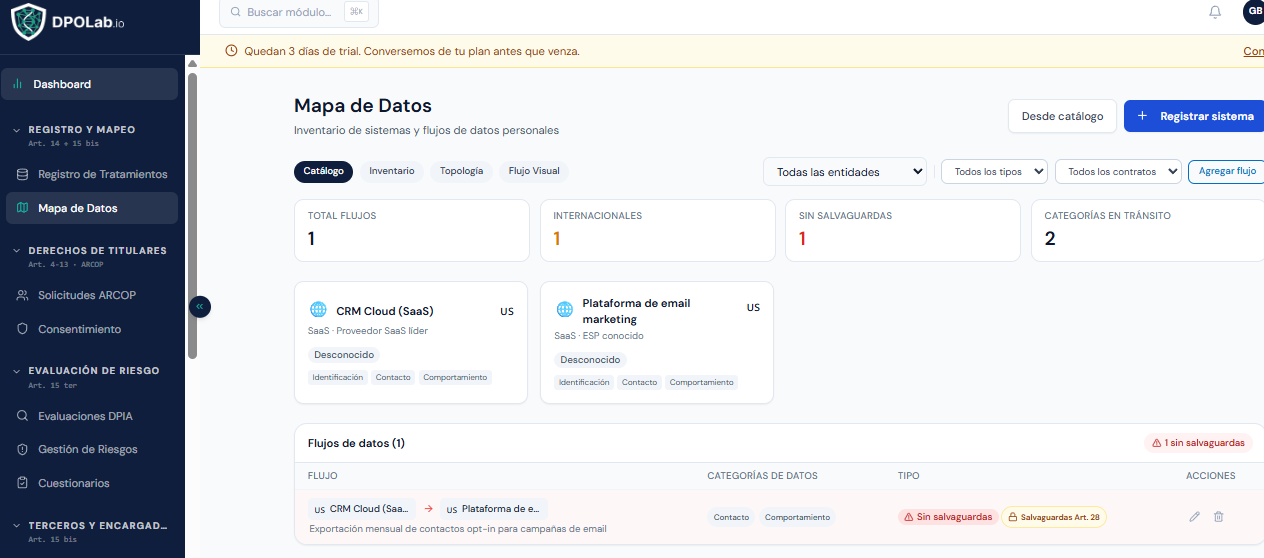The height and width of the screenshot is (558, 1264).
Task: Click the red flow arrow between systems
Action: 428,509
